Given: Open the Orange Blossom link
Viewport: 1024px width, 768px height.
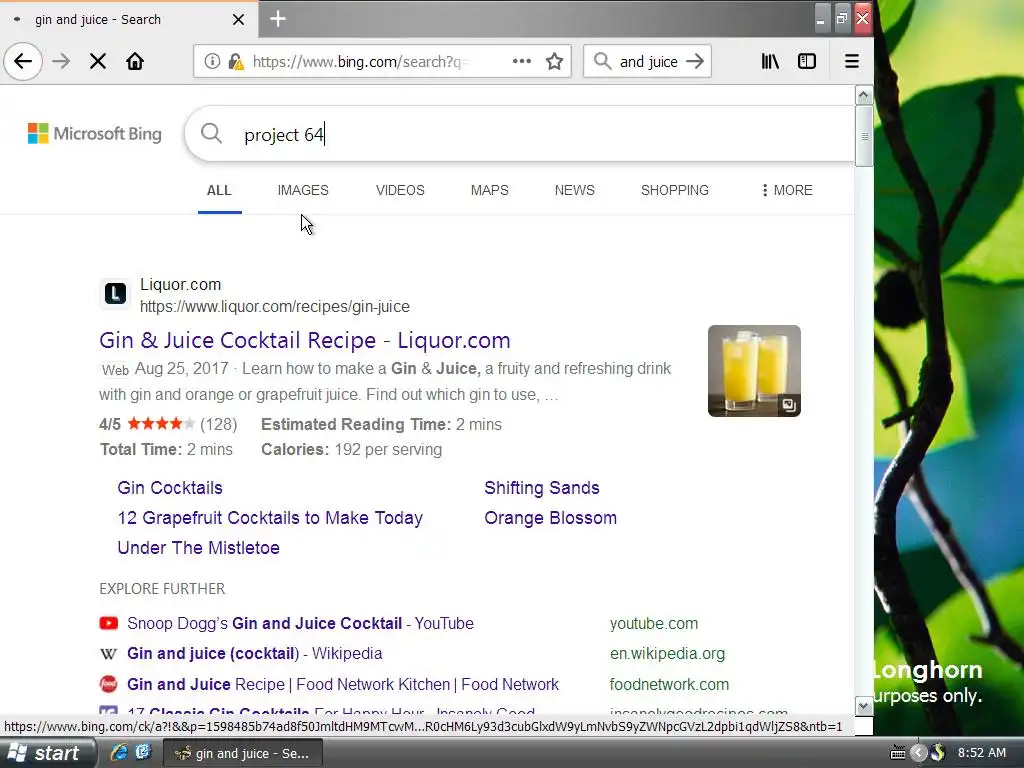Looking at the screenshot, I should (x=551, y=518).
